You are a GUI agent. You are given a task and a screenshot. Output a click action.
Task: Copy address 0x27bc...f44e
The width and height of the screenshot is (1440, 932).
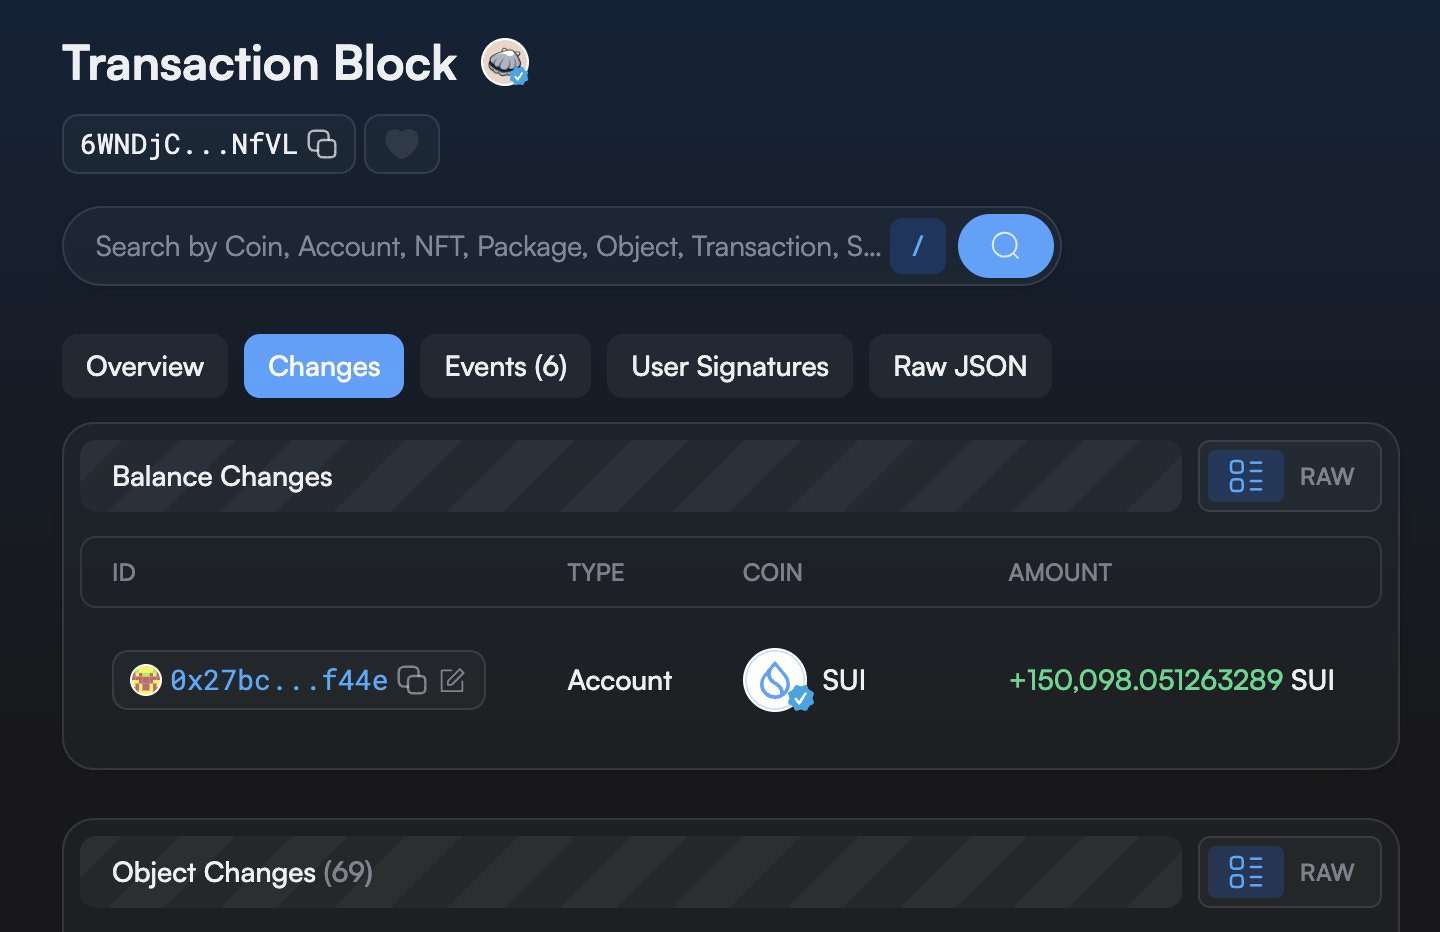pyautogui.click(x=412, y=680)
